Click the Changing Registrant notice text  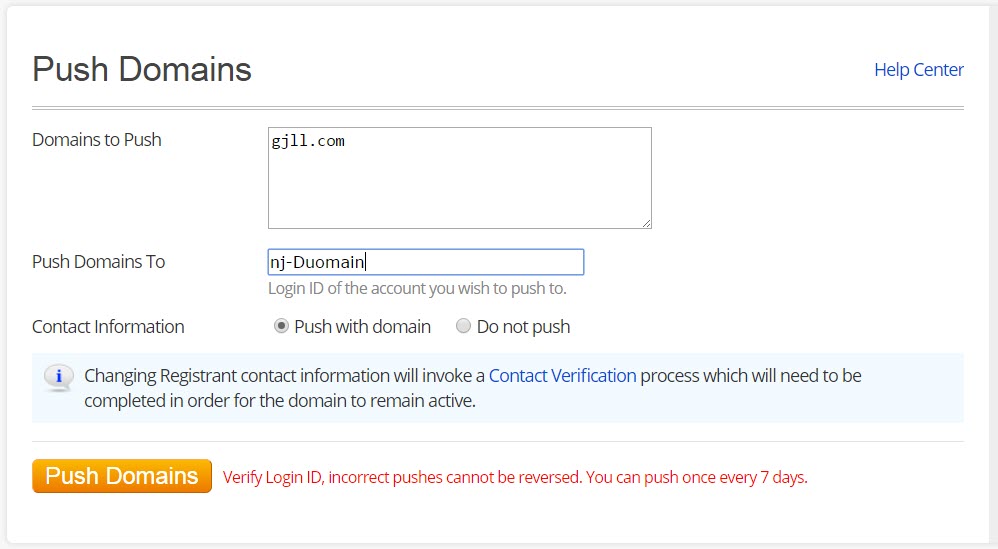point(284,376)
